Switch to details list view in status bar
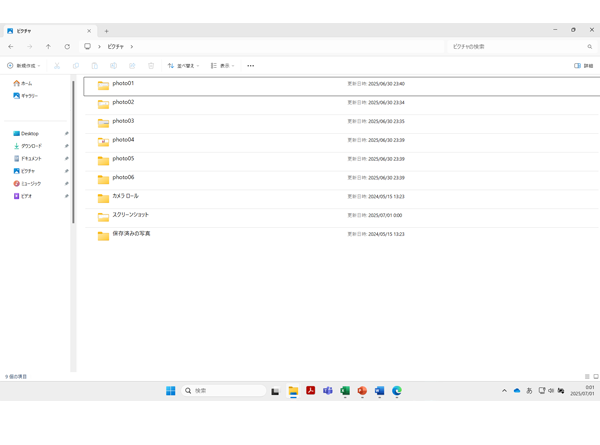Image resolution: width=600 pixels, height=445 pixels. 587,377
